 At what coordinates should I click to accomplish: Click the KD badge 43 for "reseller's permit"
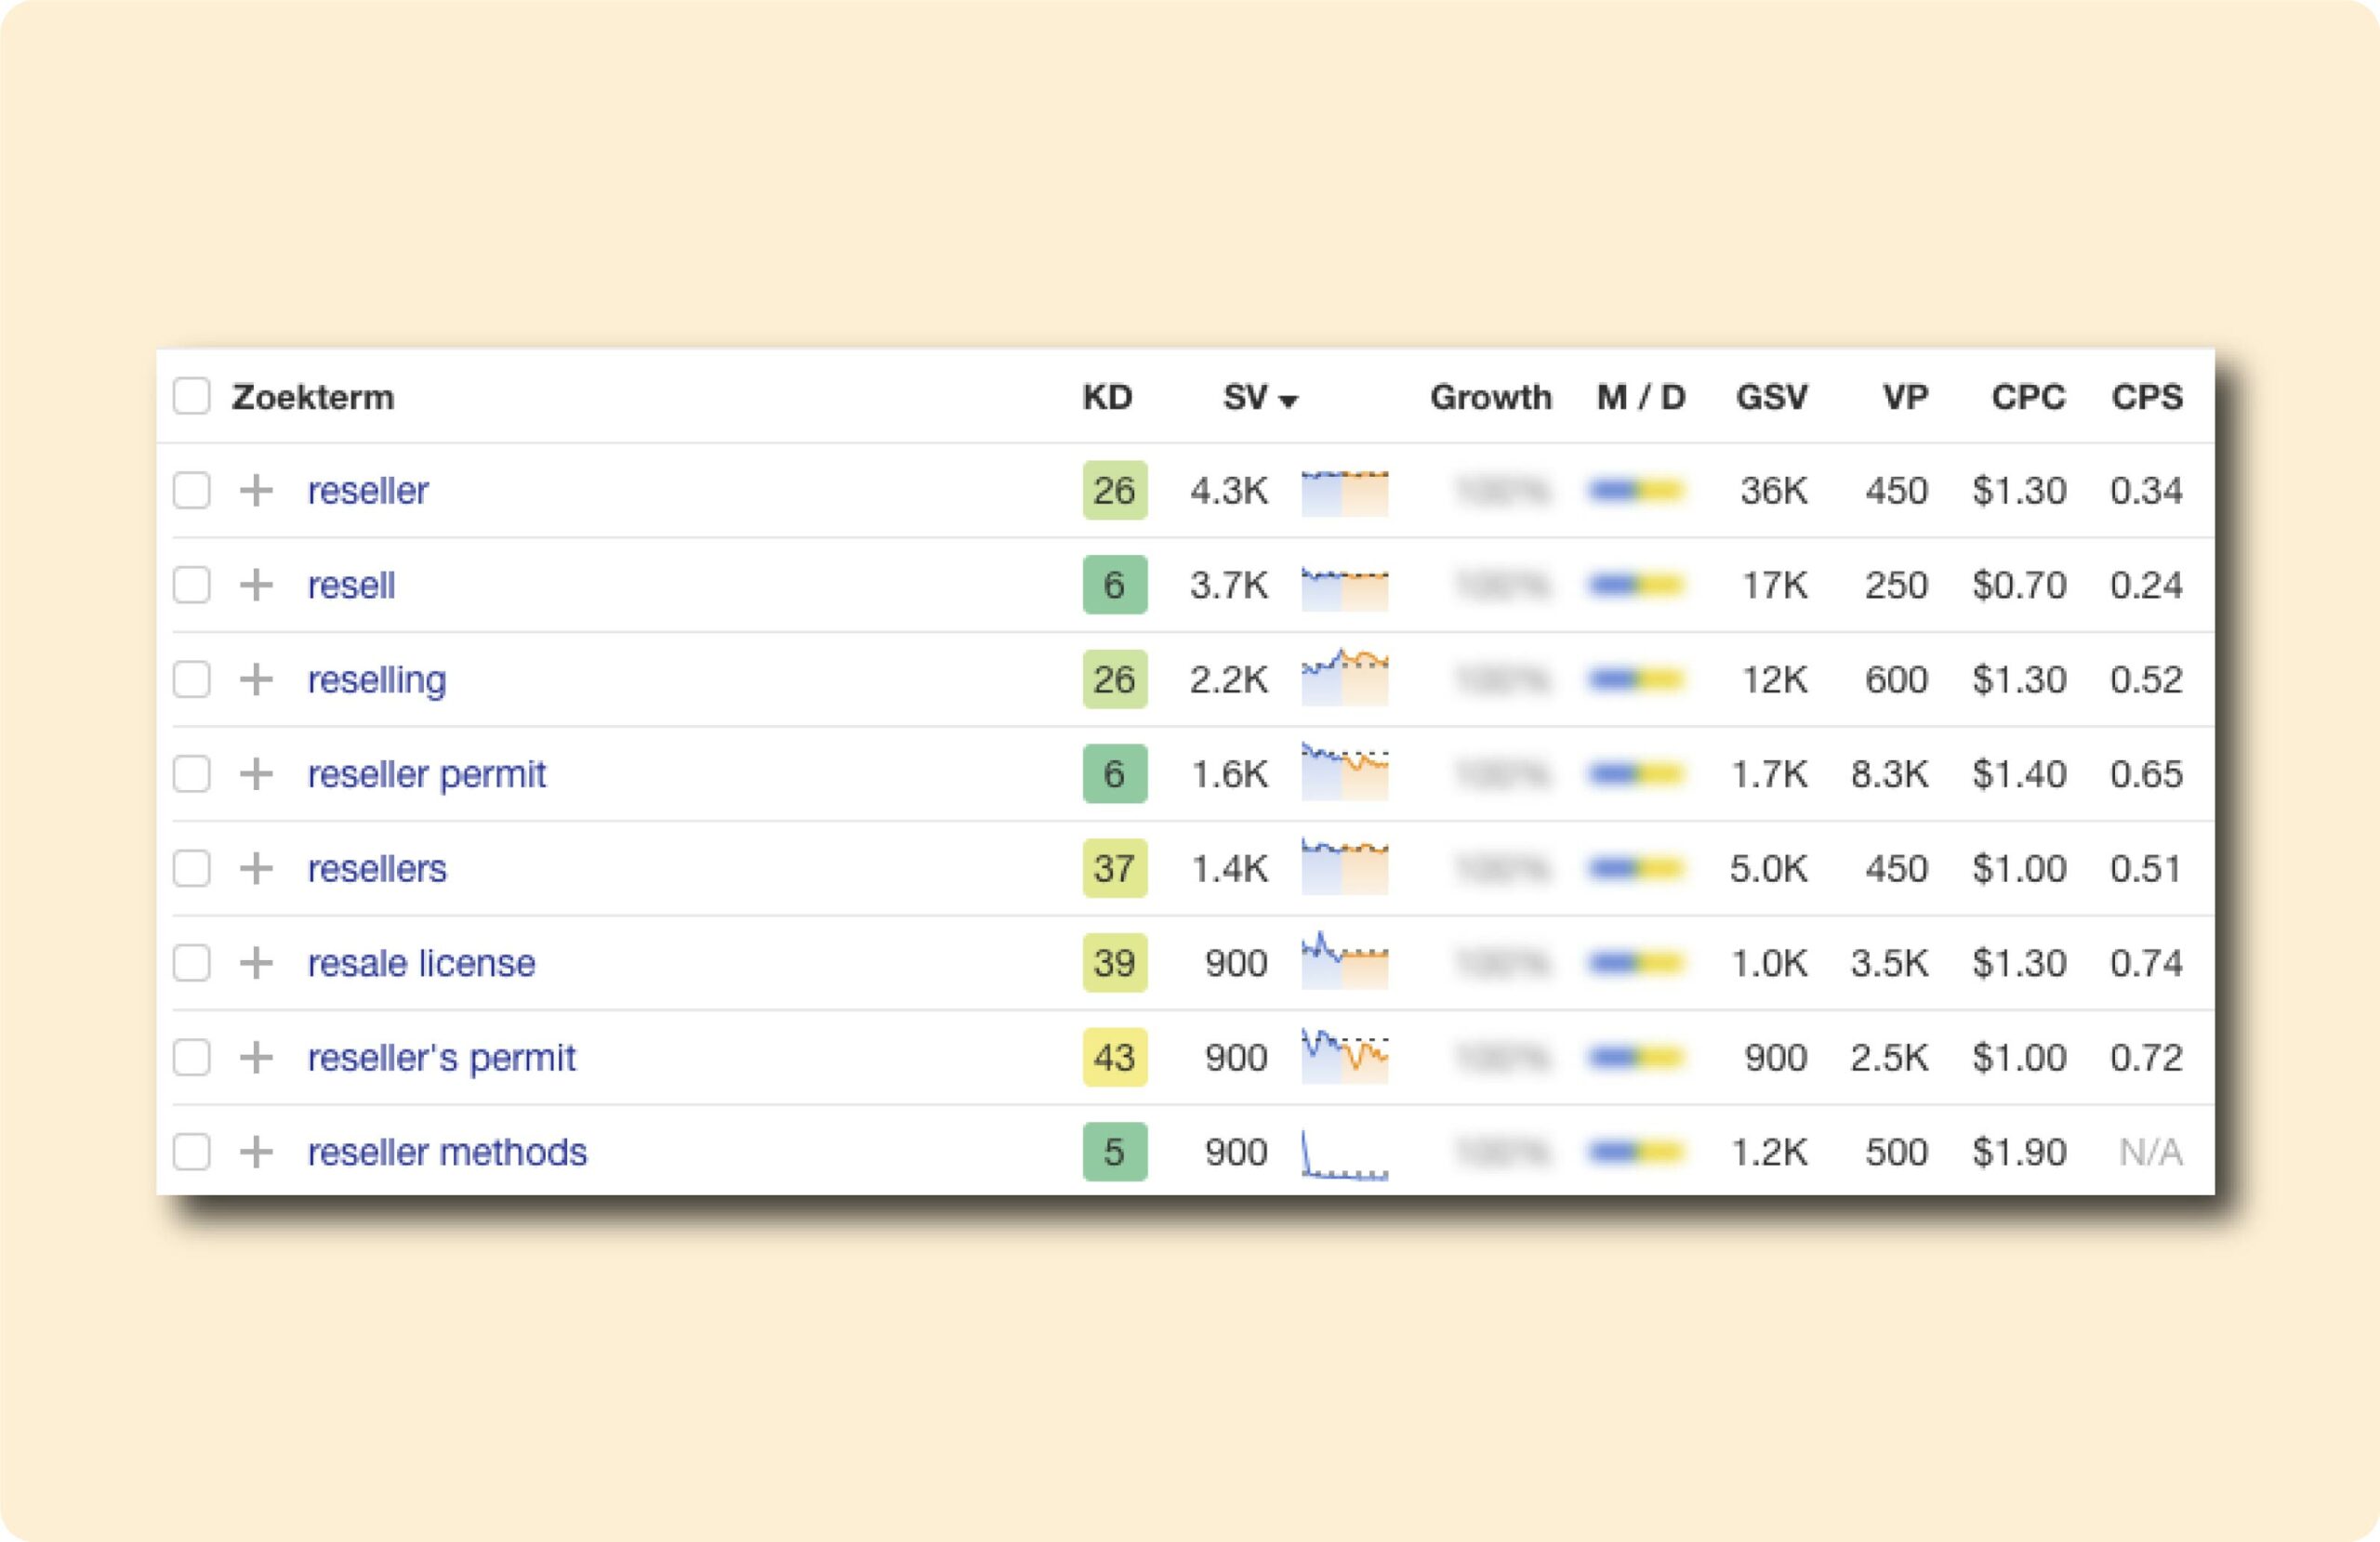pos(1114,1057)
